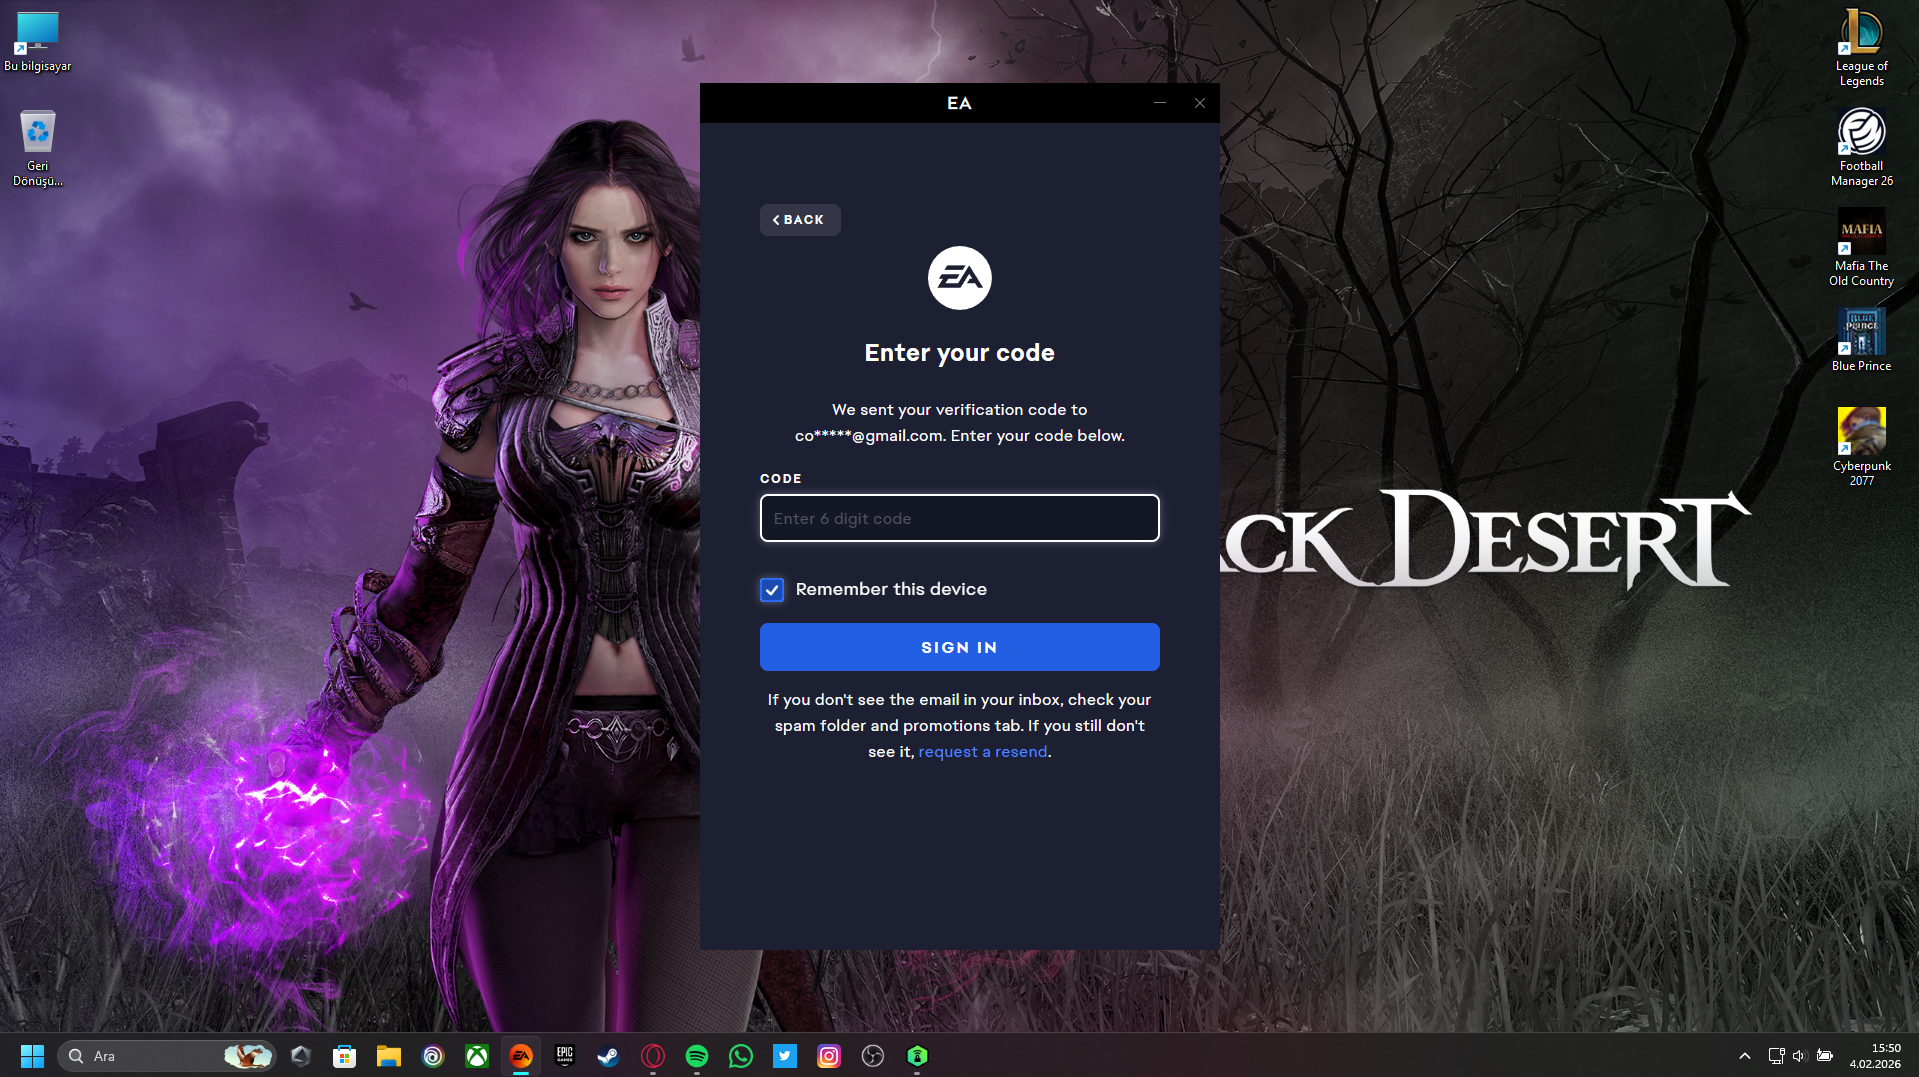The height and width of the screenshot is (1077, 1919).
Task: Open Spotify from taskbar
Action: [697, 1056]
